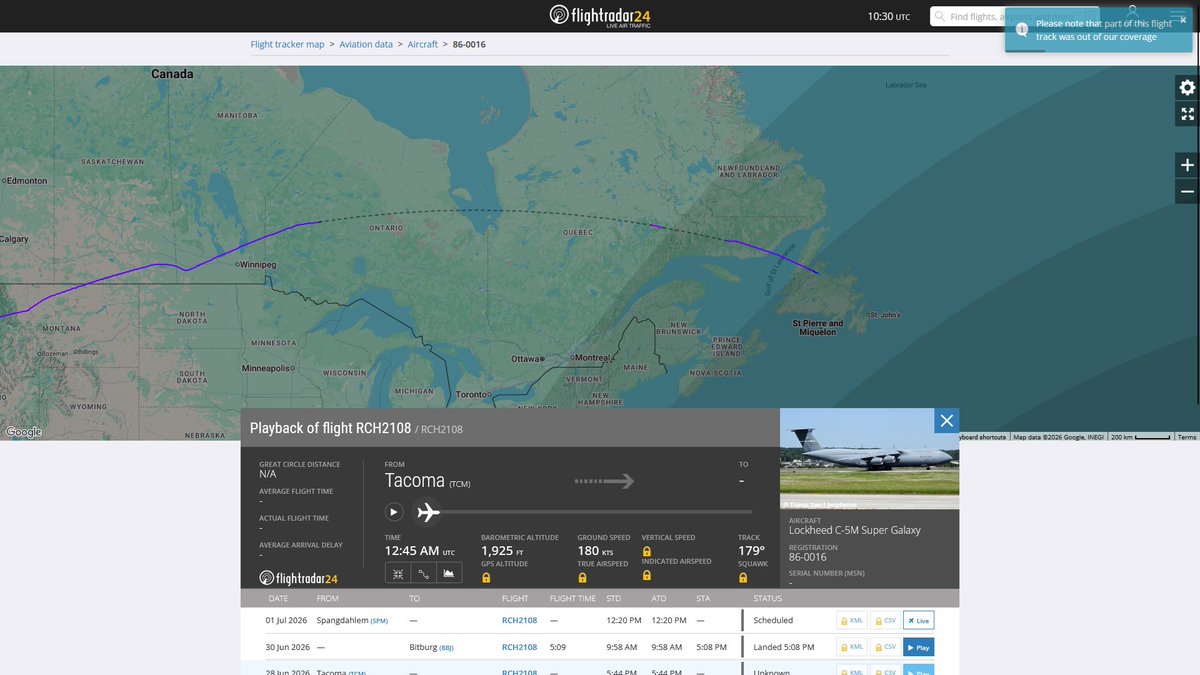Click the Google logo on map
Image resolution: width=1200 pixels, height=675 pixels.
tap(24, 432)
